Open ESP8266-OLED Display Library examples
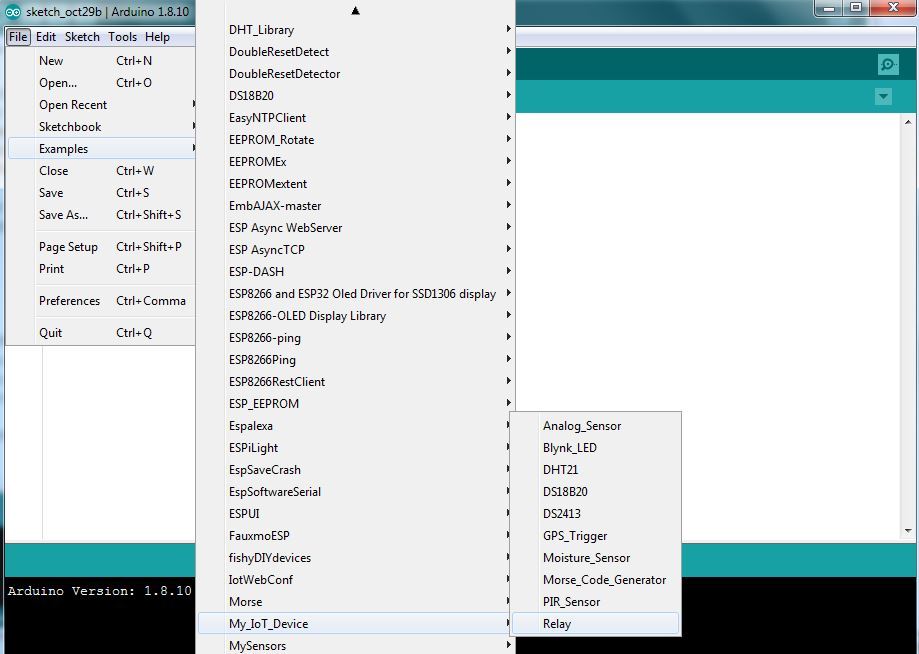 click(356, 316)
